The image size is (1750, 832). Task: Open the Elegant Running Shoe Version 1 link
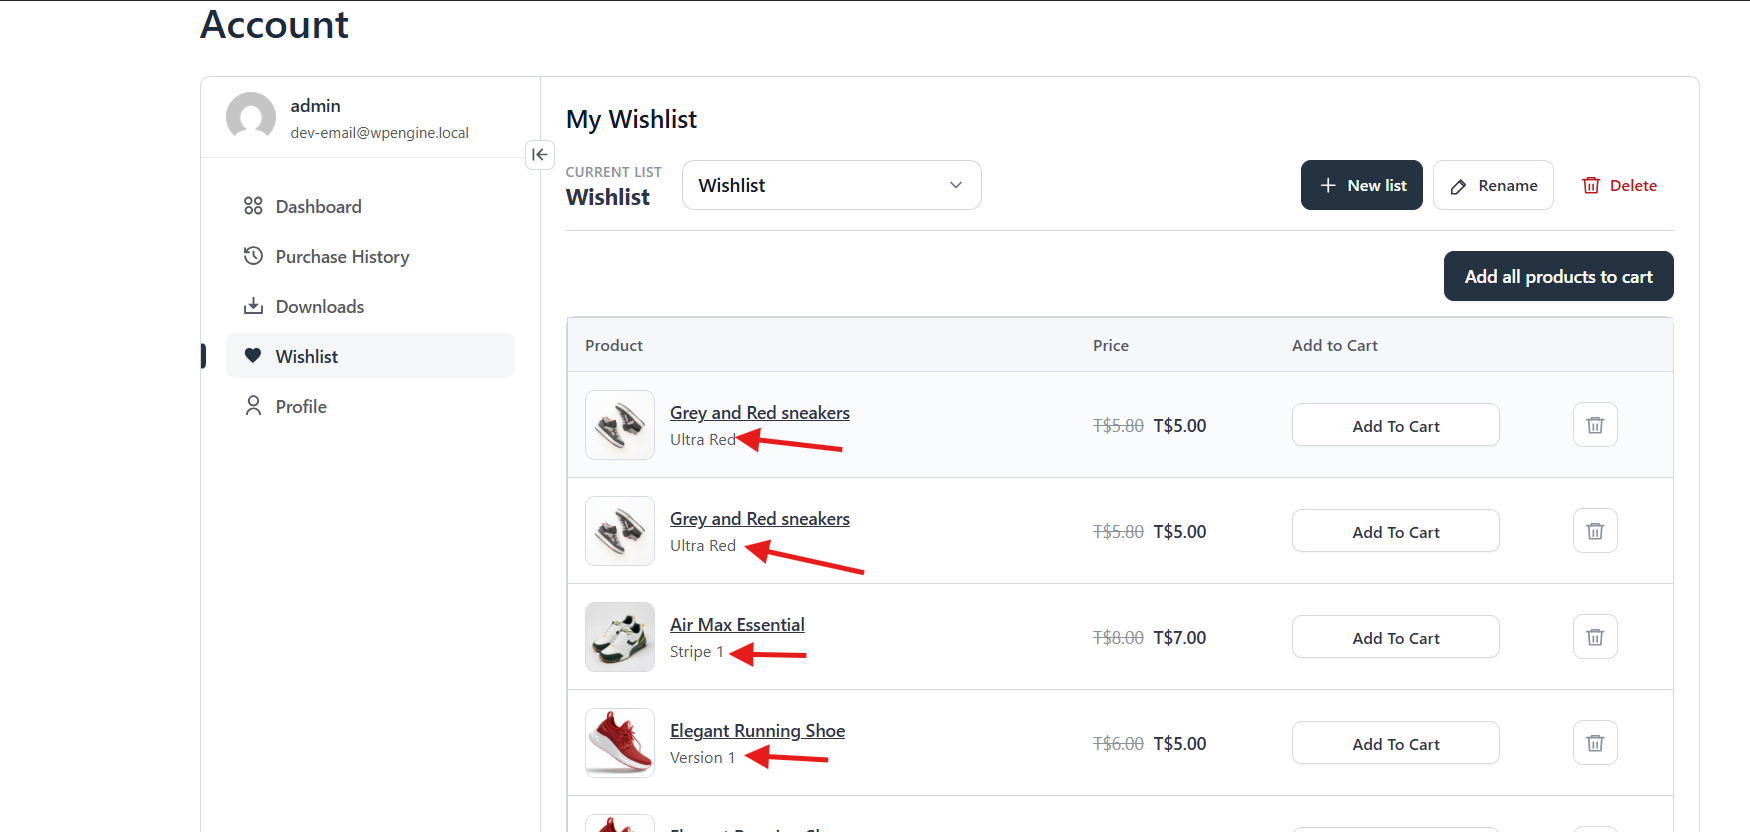pos(757,731)
